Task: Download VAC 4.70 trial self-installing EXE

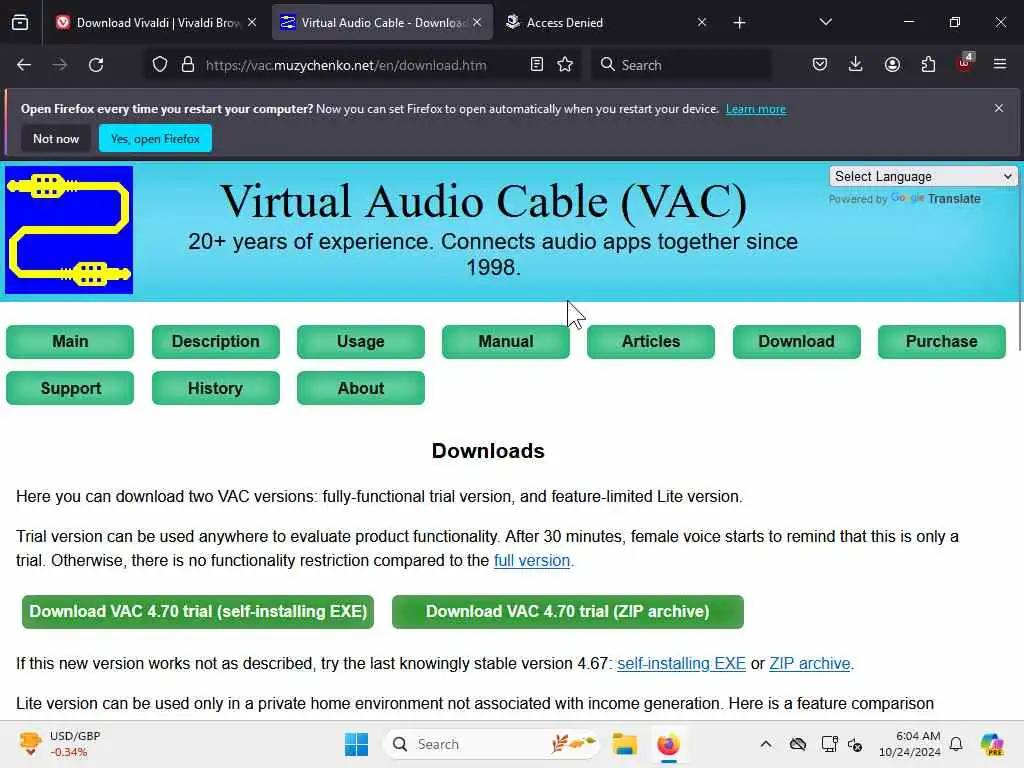Action: [198, 612]
